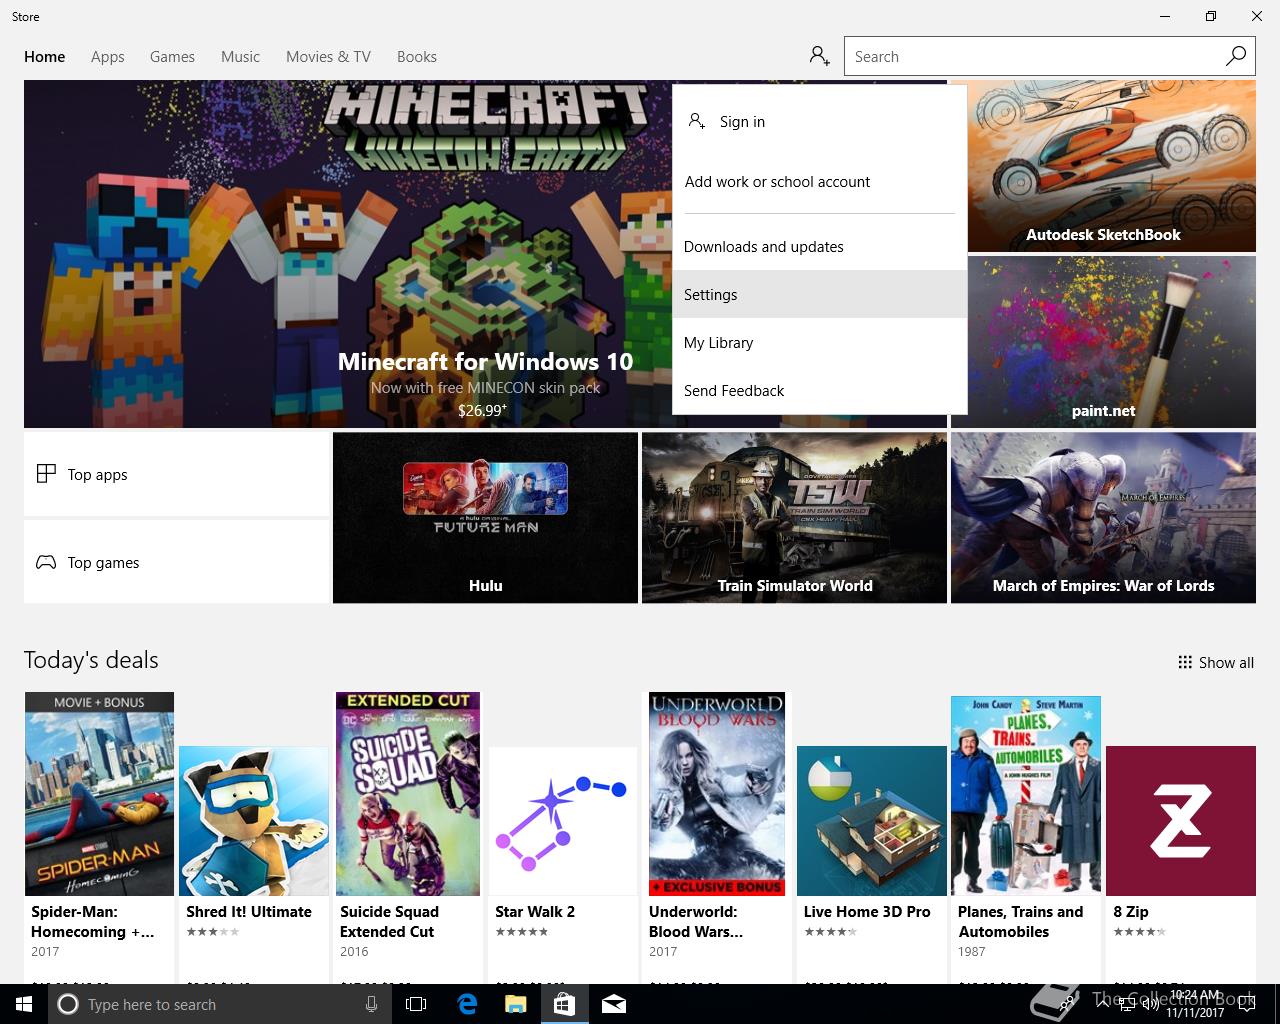Click the taskbar microphone icon
The image size is (1280, 1024).
point(371,1004)
